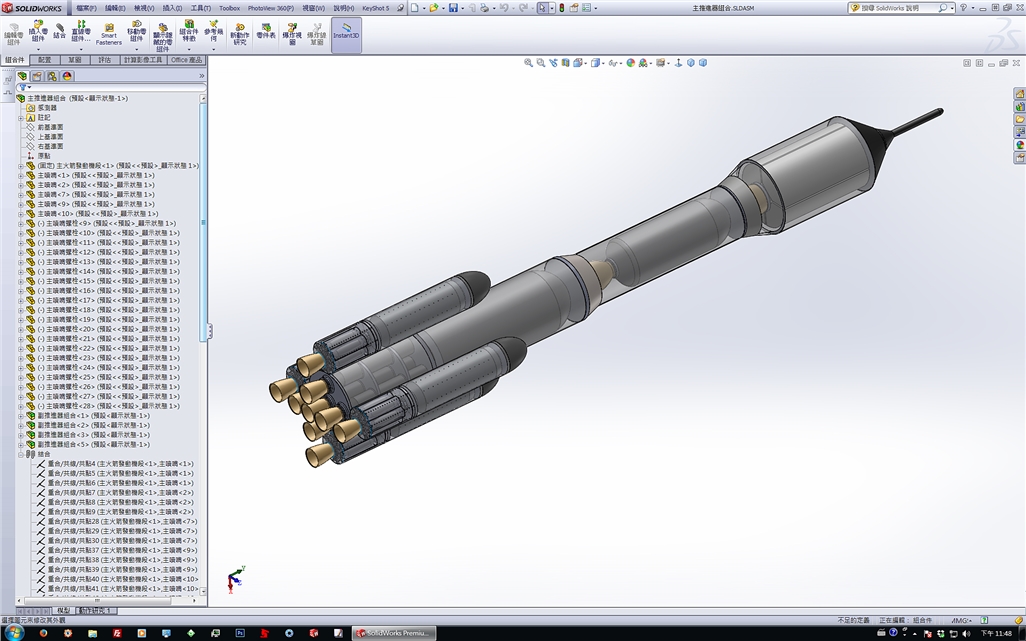1026x641 pixels.
Task: Switch to the 動作研究 1 bottom tab
Action: pos(96,610)
